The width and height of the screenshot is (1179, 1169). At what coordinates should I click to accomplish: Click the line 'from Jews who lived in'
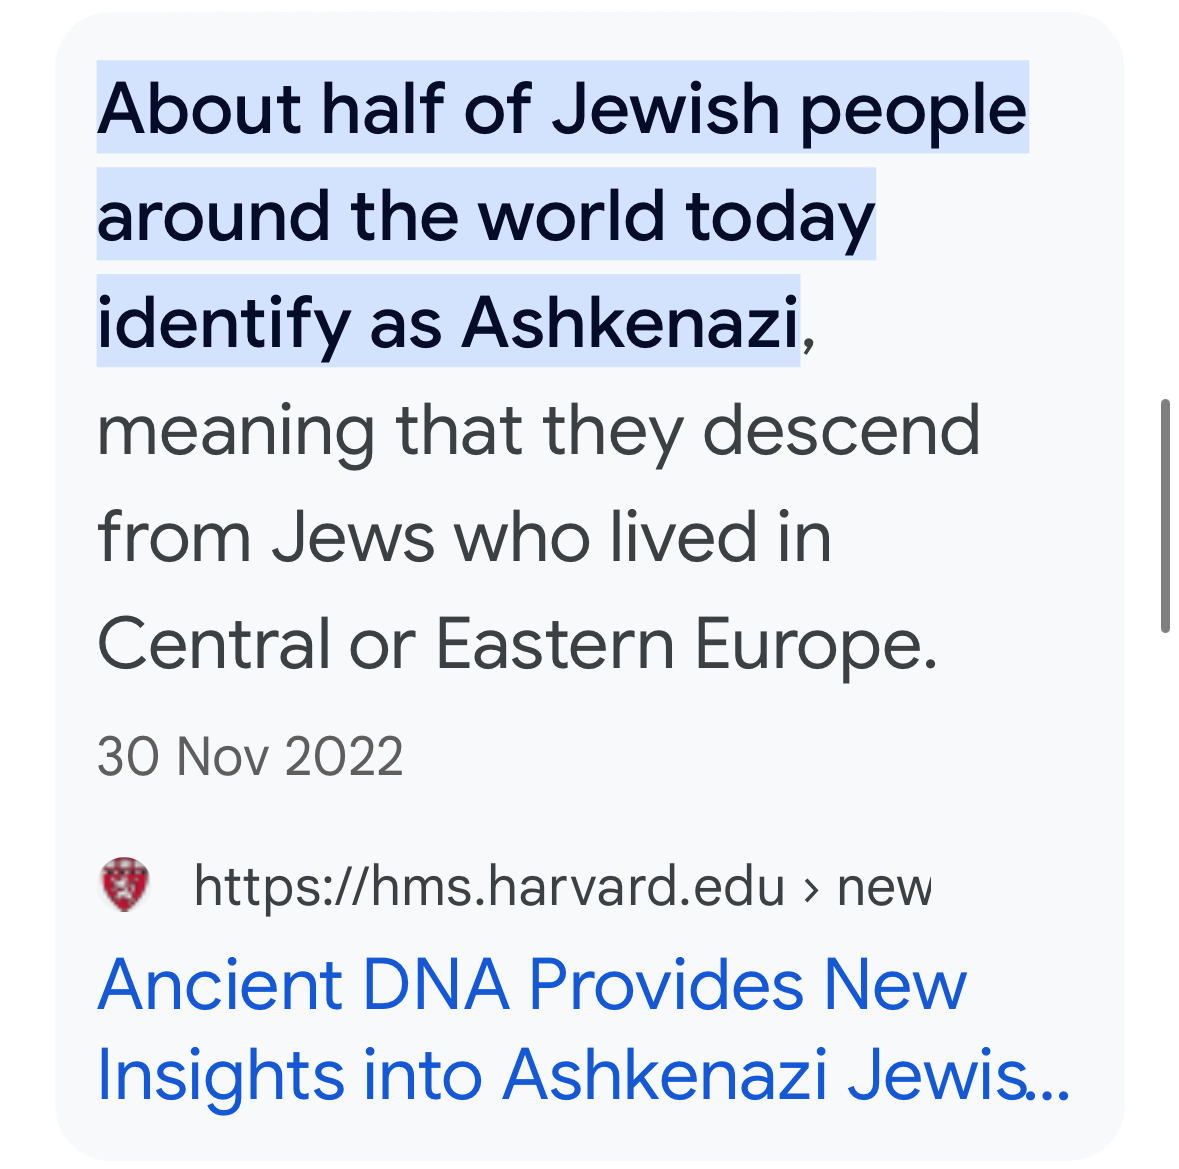(x=465, y=538)
